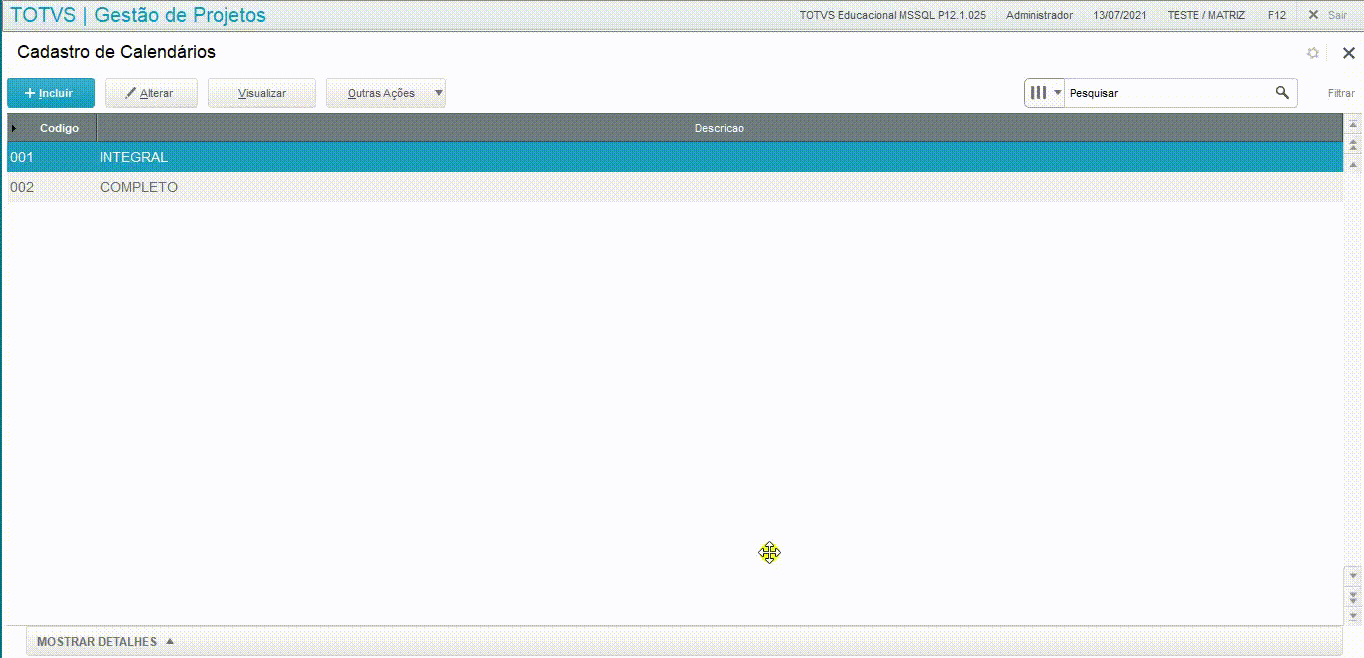Click the single scroll-down arrow
Image resolution: width=1364 pixels, height=658 pixels.
(1353, 576)
